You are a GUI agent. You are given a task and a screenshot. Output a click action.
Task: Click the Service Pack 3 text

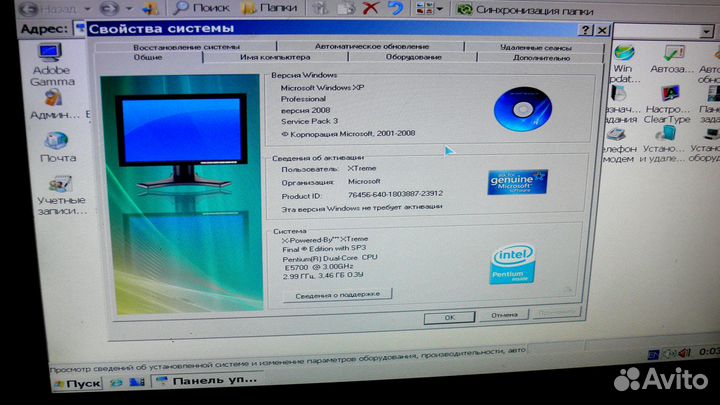coord(309,121)
